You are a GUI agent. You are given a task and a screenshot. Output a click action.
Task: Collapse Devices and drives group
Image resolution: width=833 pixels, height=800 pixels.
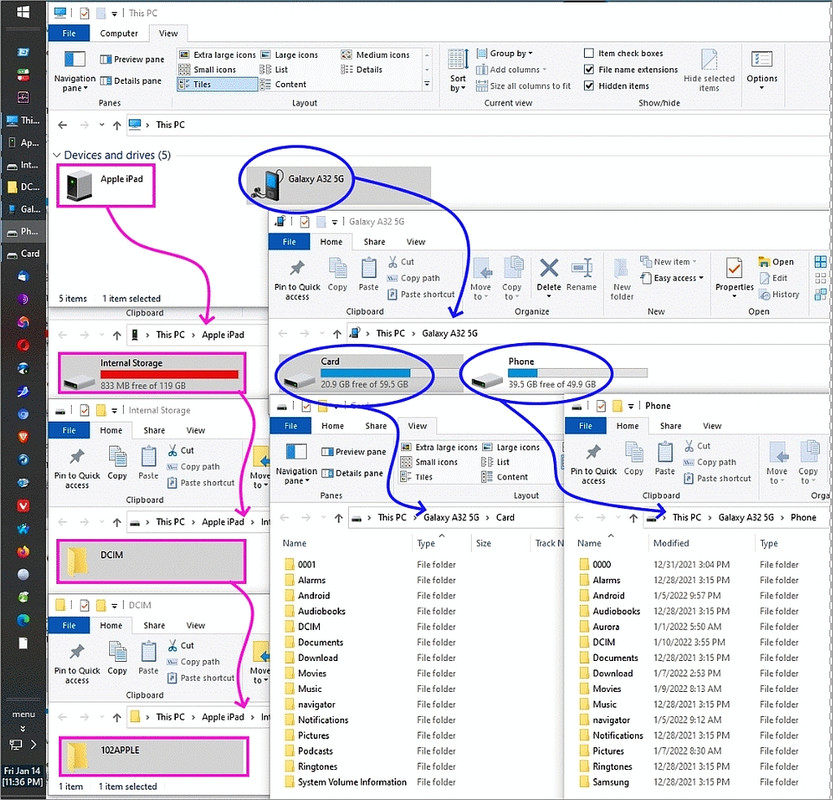(57, 155)
